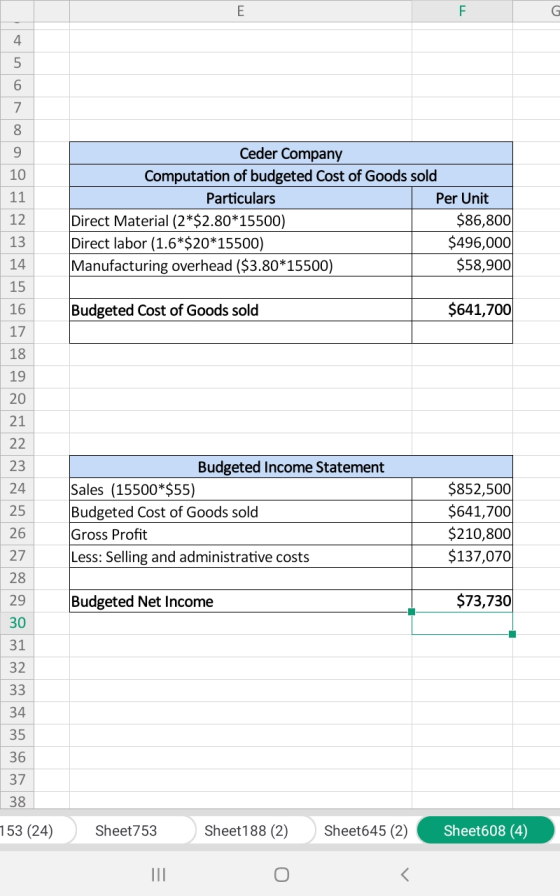This screenshot has height=896, width=560.
Task: Select the $58,900 value cell
Action: tap(462, 265)
